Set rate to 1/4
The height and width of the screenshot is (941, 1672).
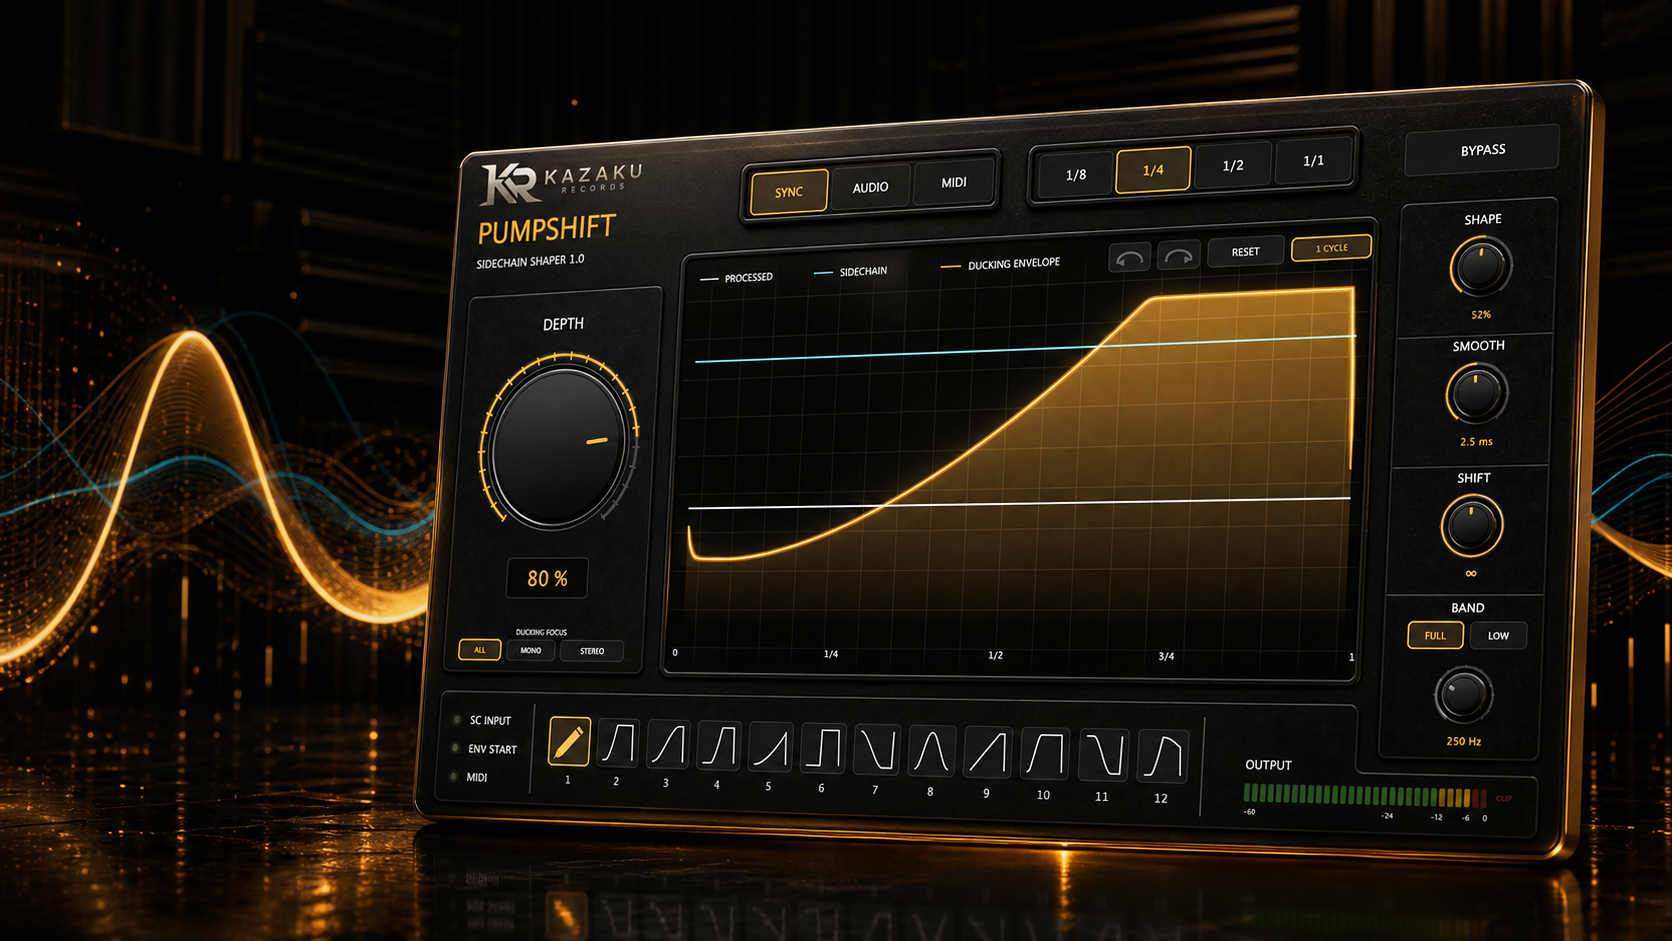point(1153,170)
